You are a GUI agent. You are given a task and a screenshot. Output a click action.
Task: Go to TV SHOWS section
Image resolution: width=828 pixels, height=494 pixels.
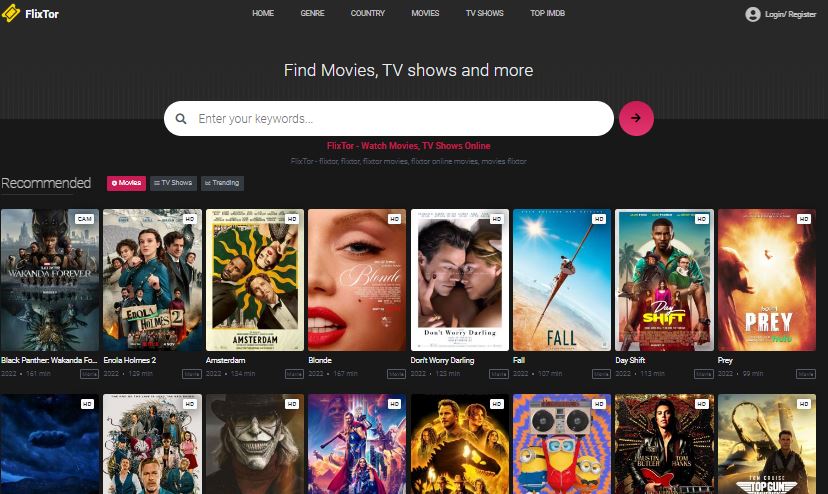pyautogui.click(x=484, y=13)
